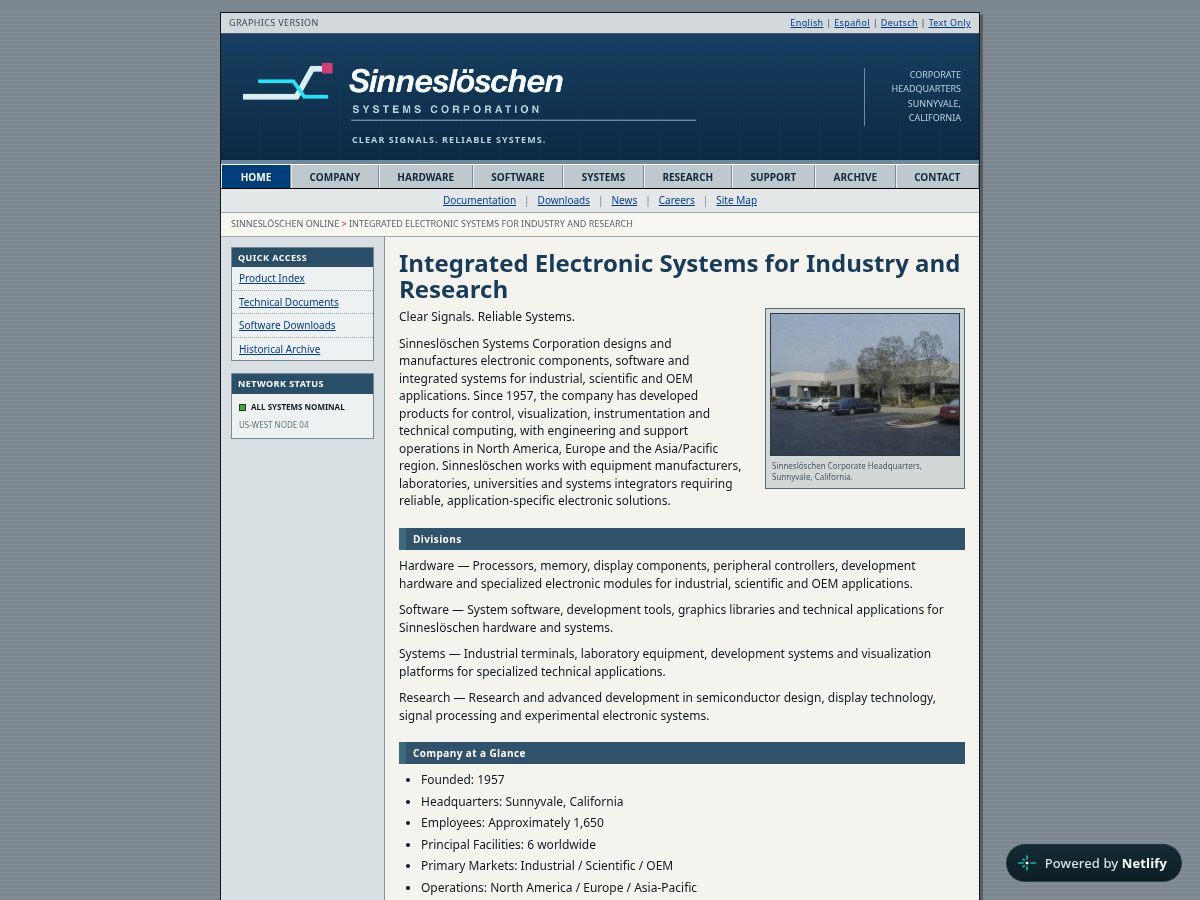
Task: Open the Text Only version link
Action: tap(950, 23)
